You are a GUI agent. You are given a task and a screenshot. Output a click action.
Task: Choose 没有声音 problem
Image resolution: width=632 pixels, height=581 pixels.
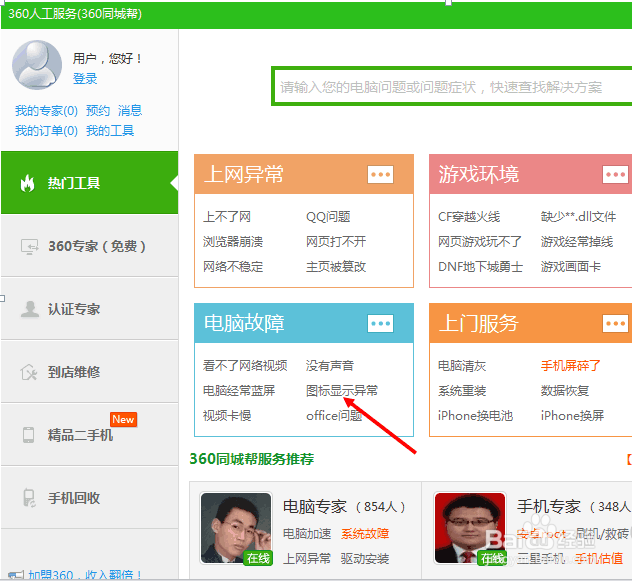click(330, 366)
